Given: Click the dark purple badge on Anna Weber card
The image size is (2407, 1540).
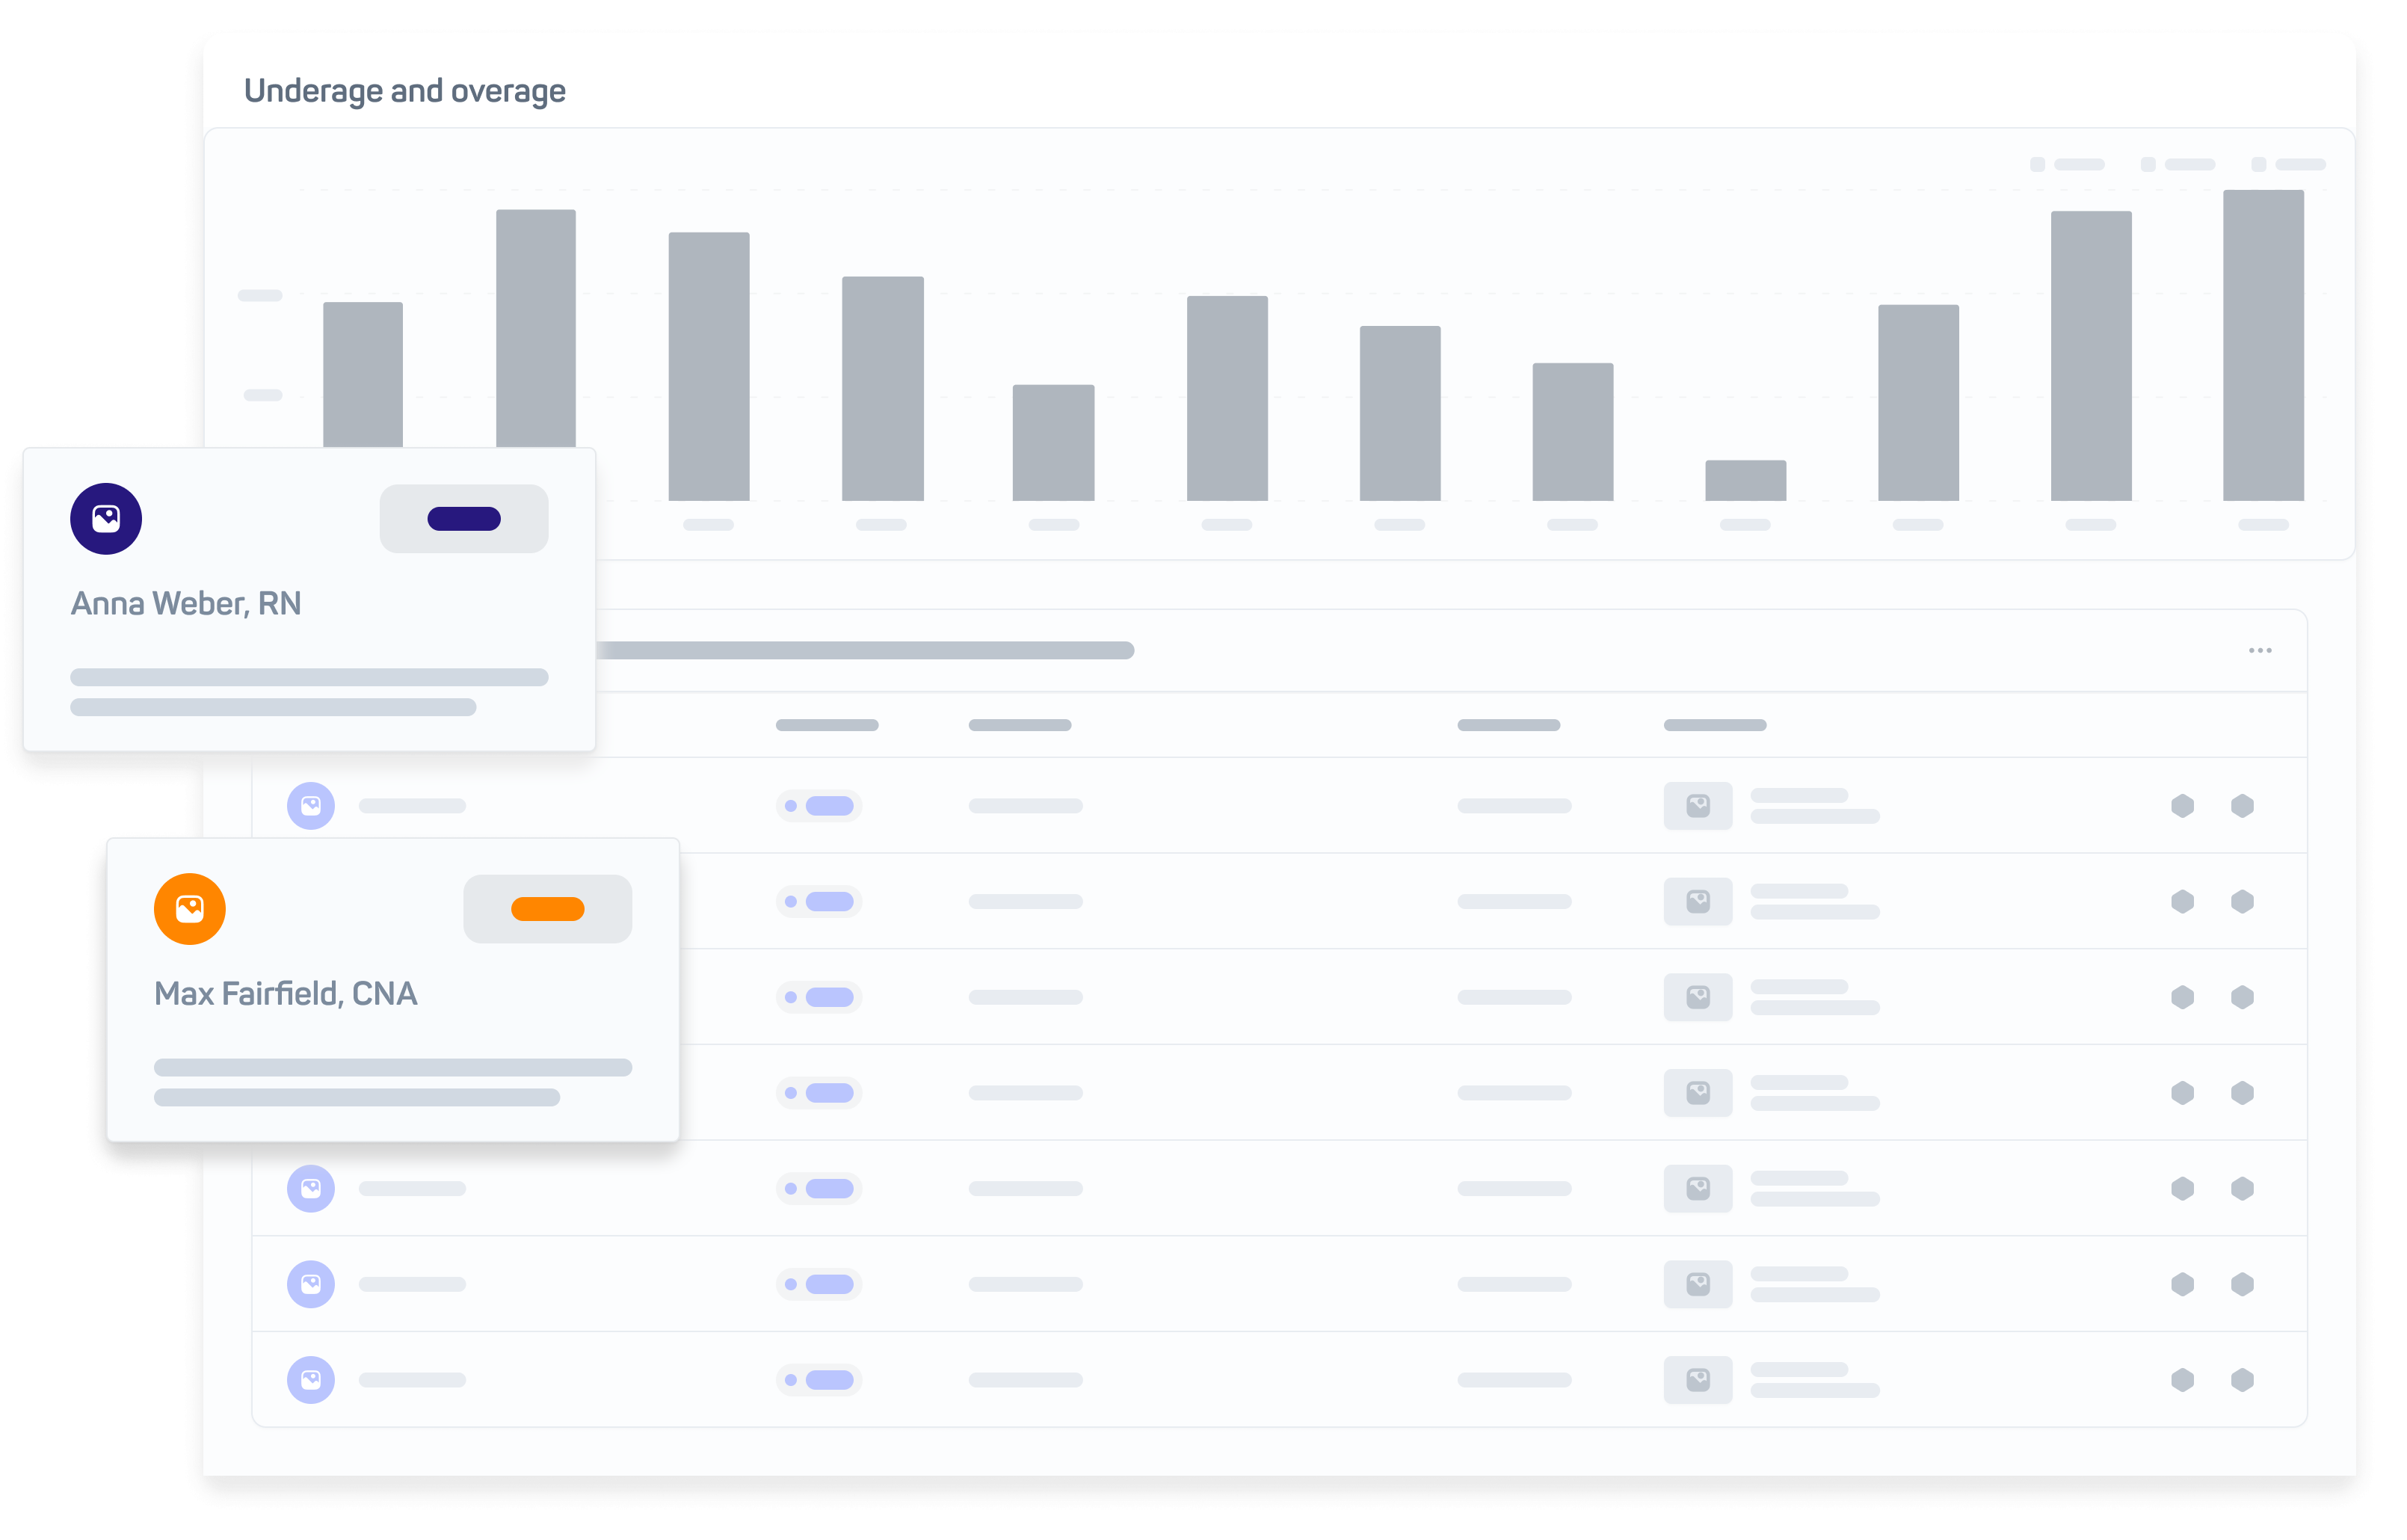Looking at the screenshot, I should coord(464,518).
